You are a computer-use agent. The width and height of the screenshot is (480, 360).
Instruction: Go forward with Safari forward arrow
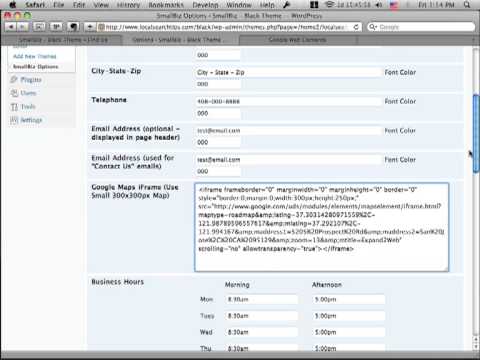(22, 27)
